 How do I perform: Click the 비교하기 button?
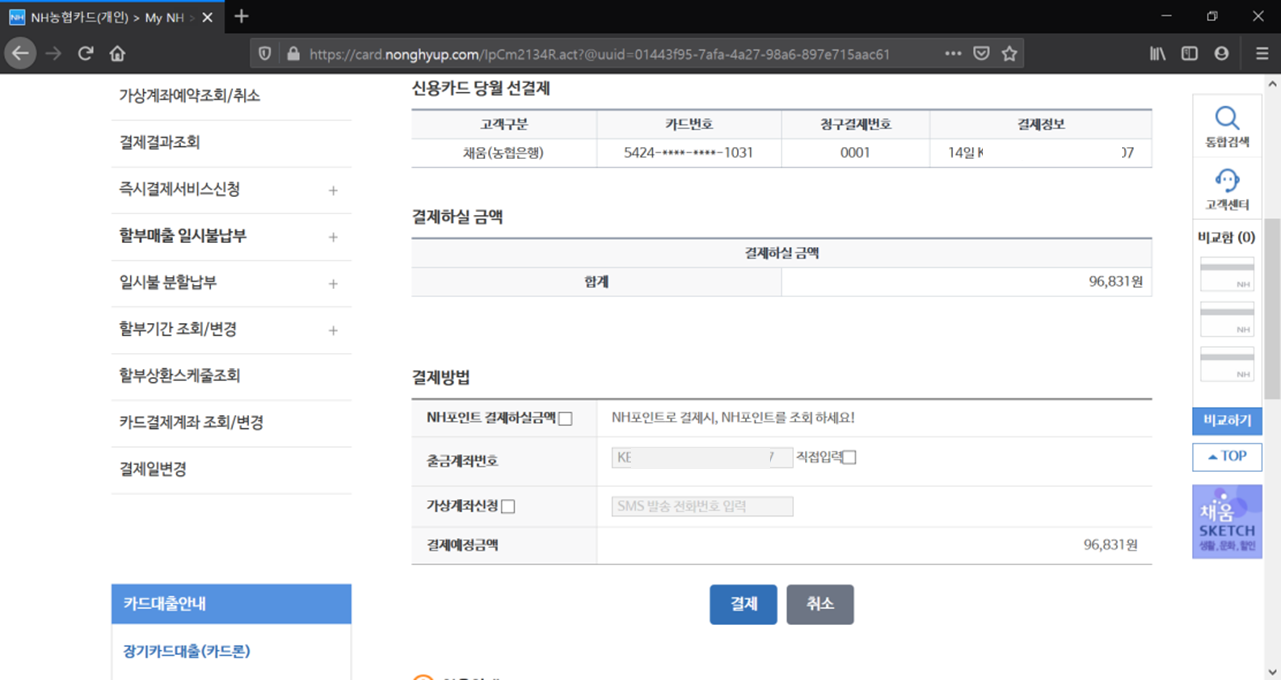tap(1227, 421)
